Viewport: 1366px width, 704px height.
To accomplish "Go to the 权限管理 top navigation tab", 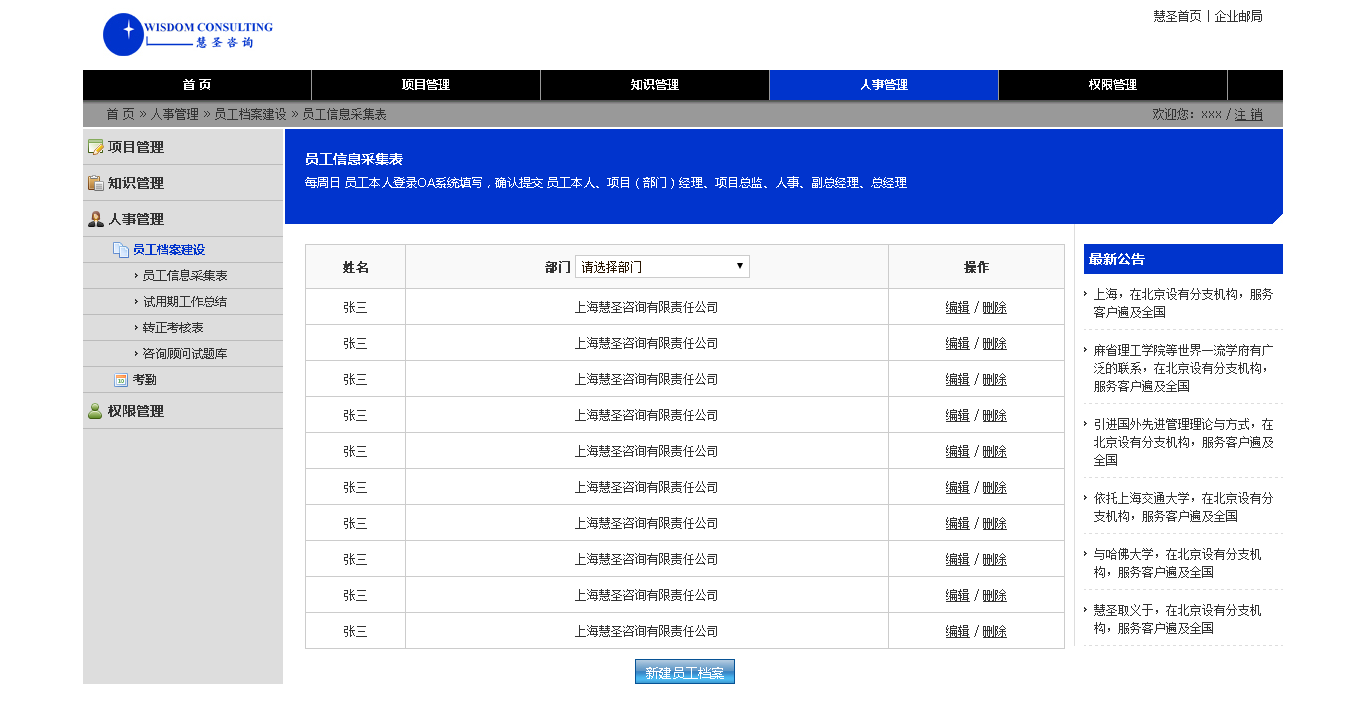I will [1112, 85].
